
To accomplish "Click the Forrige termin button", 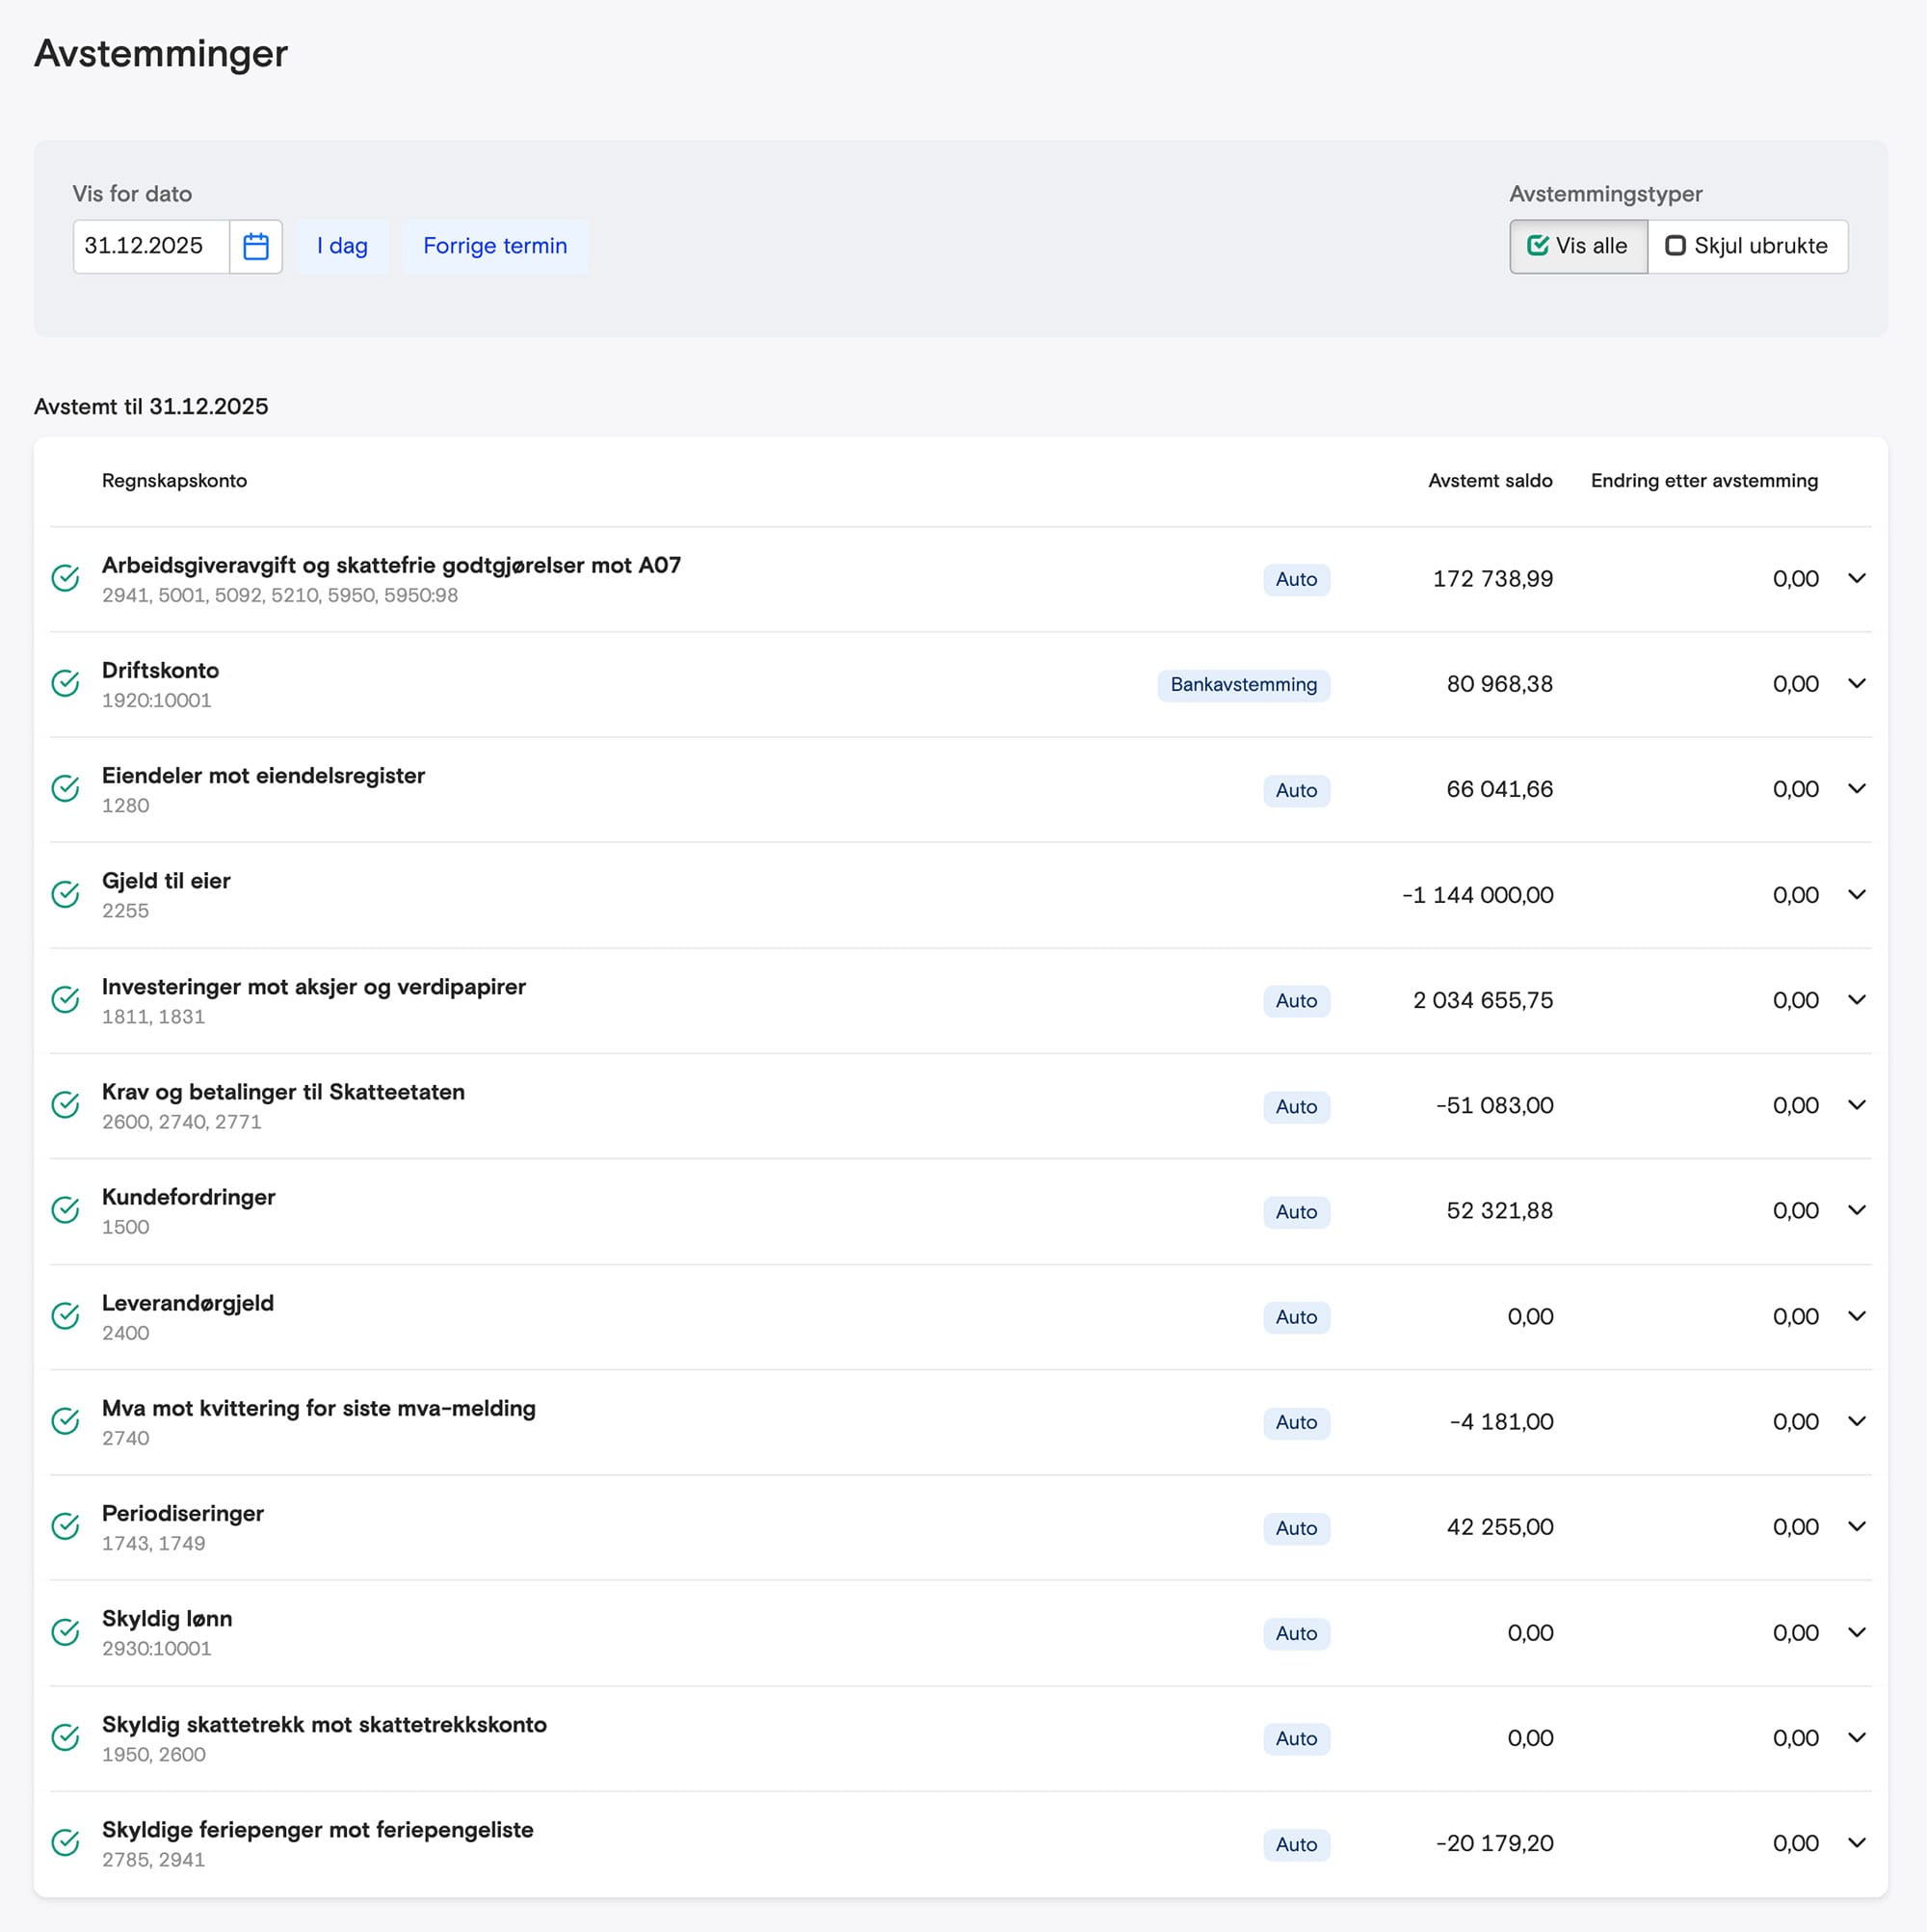I will pyautogui.click(x=495, y=246).
